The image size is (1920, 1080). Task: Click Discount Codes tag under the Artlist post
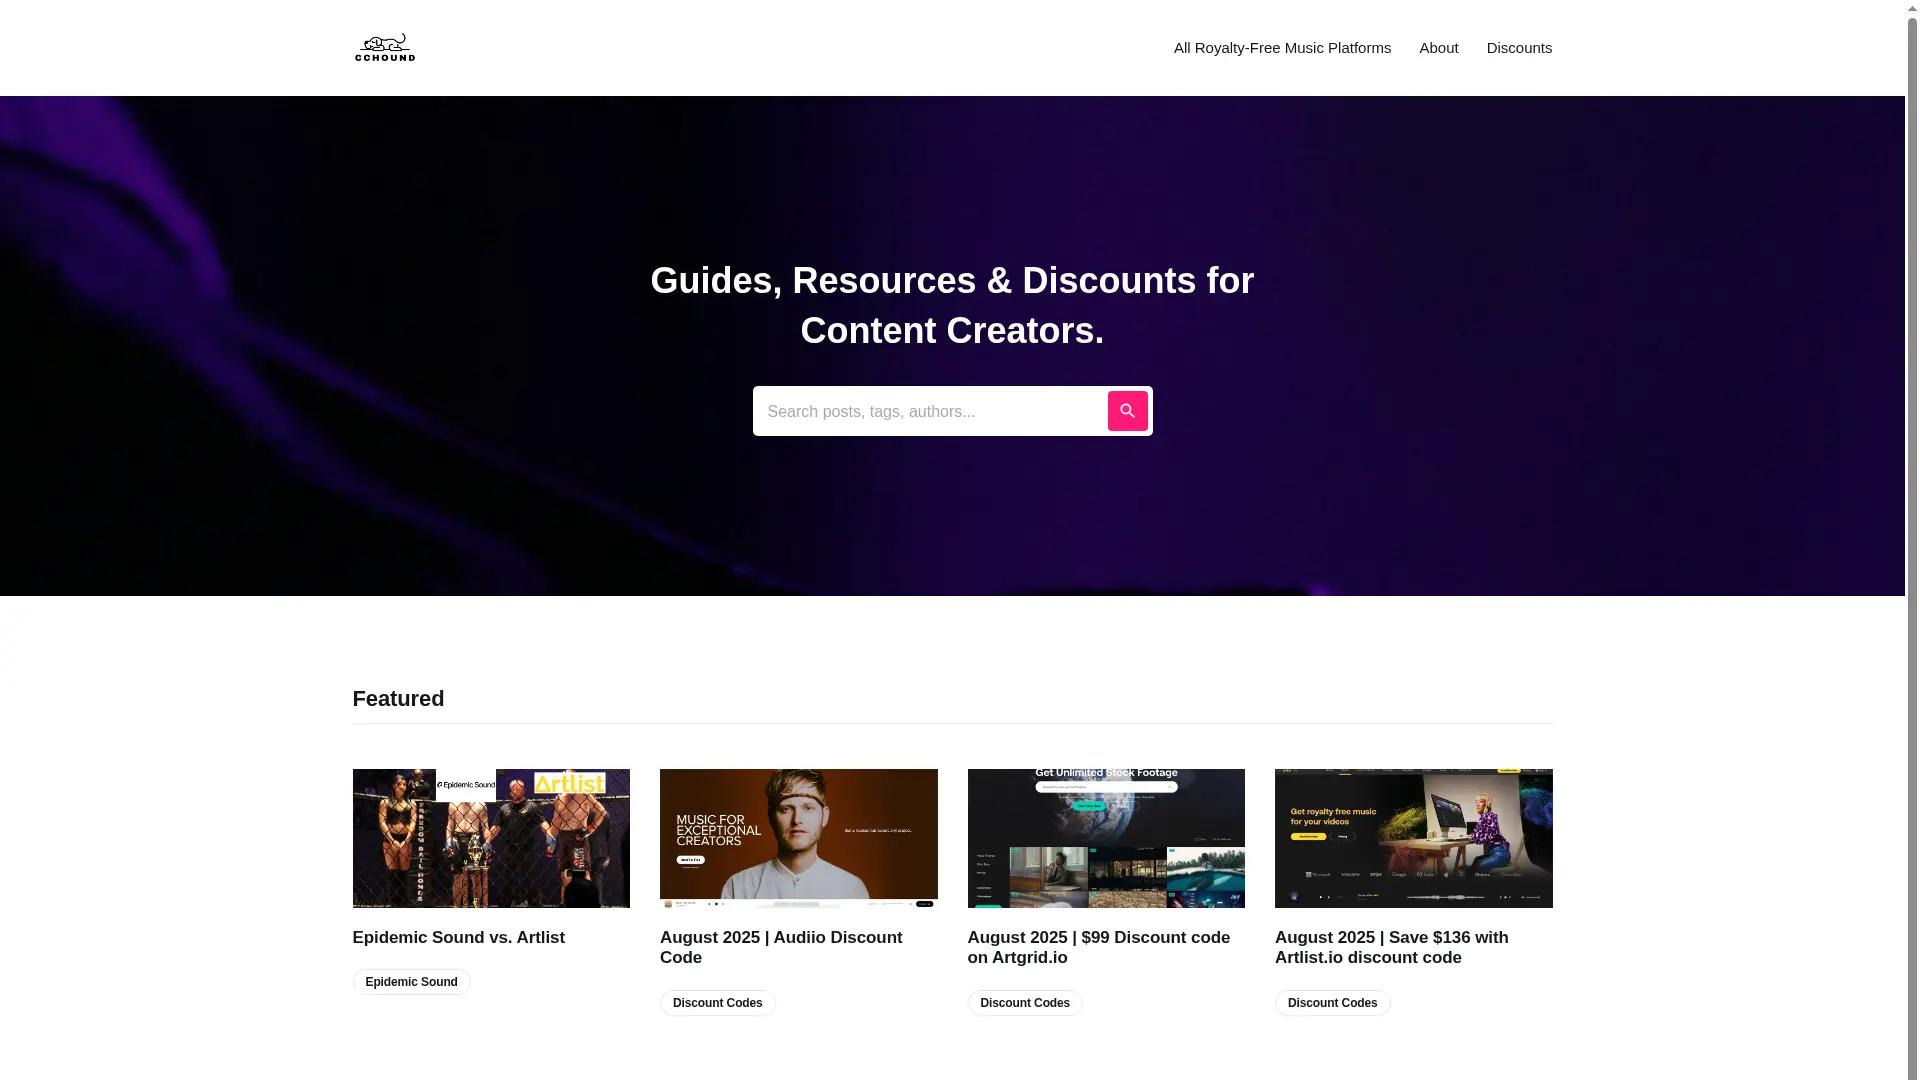tap(1332, 1002)
